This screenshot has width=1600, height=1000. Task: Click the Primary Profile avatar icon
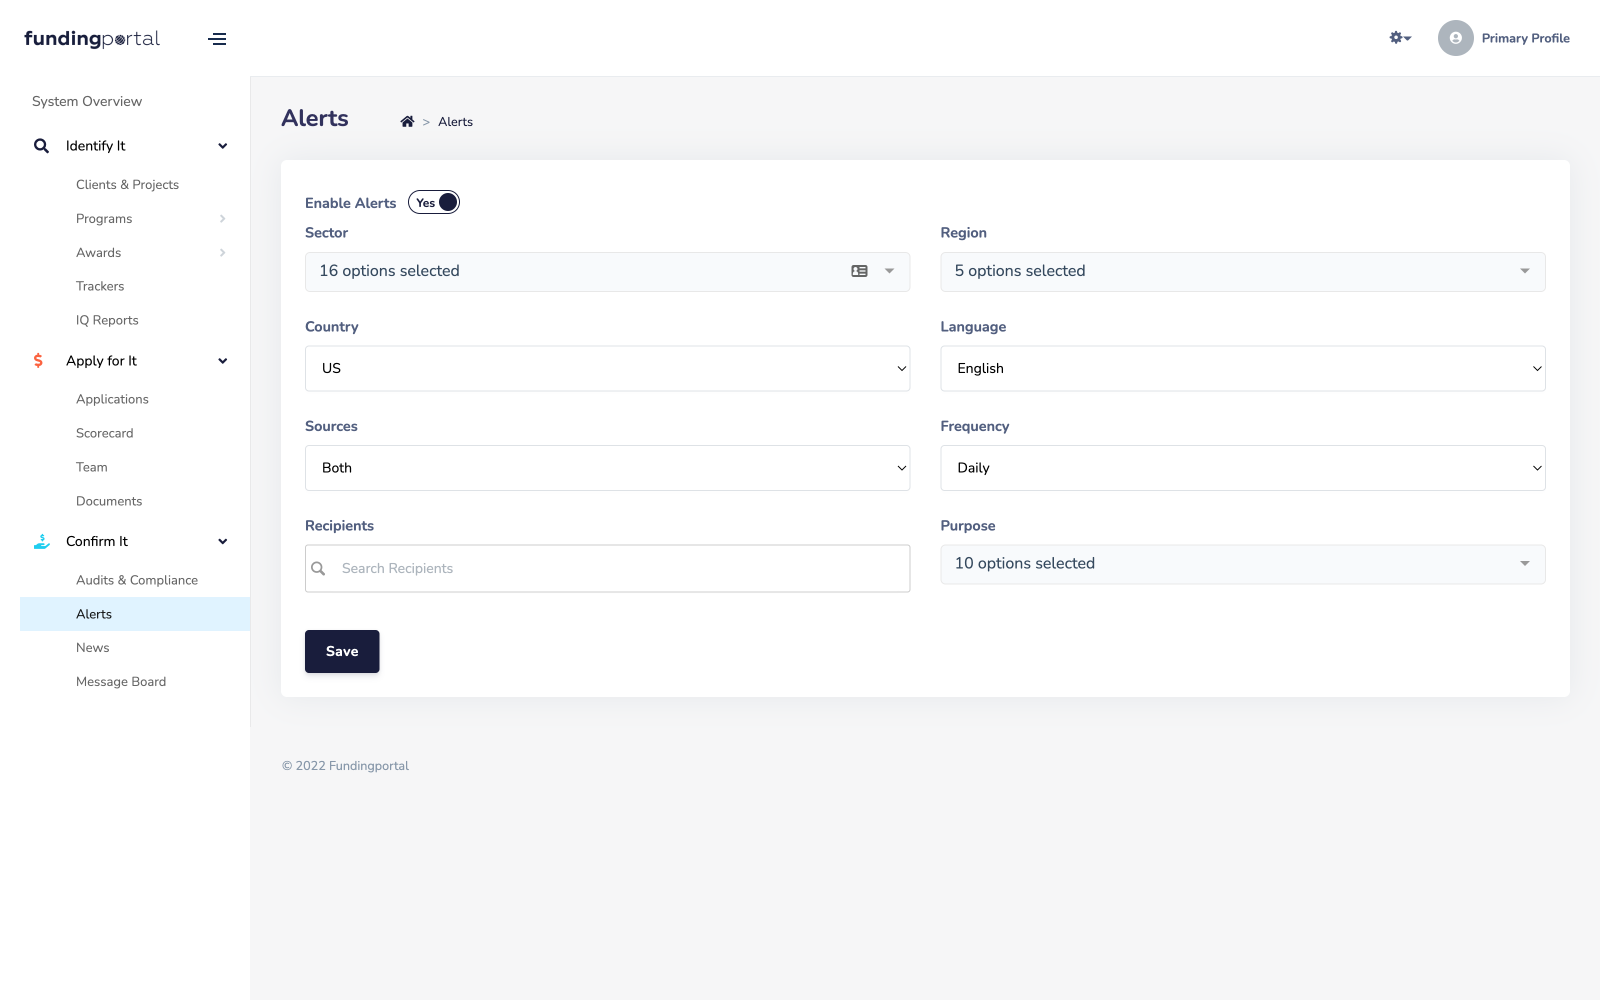coord(1456,38)
